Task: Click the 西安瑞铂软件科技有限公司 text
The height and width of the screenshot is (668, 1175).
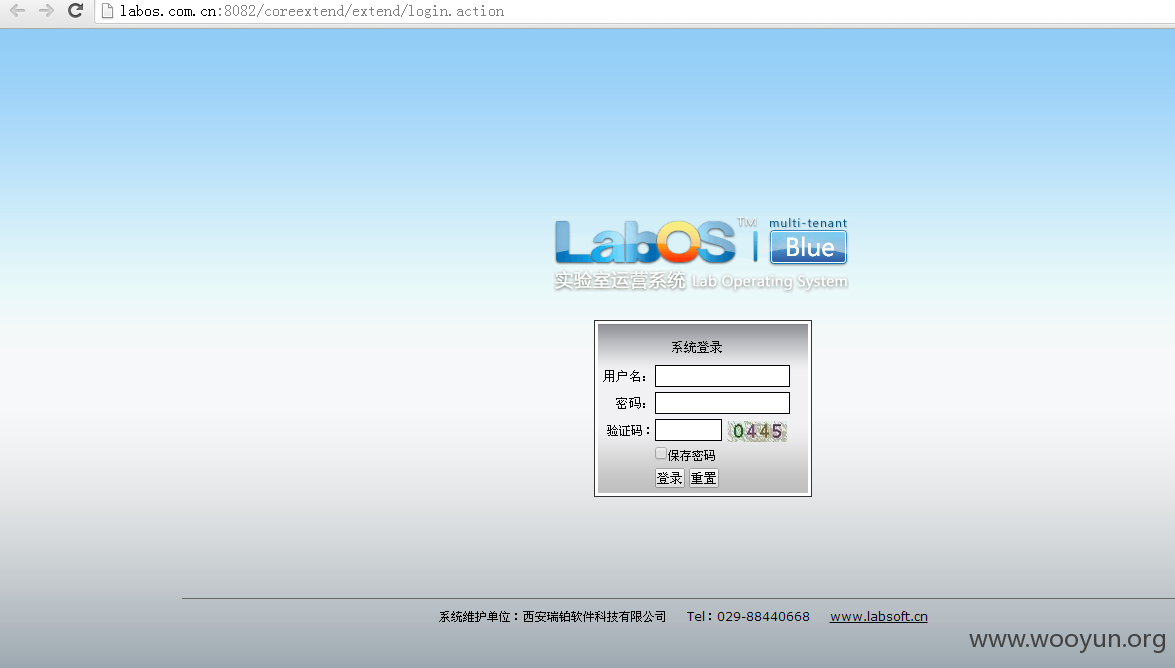Action: (594, 616)
